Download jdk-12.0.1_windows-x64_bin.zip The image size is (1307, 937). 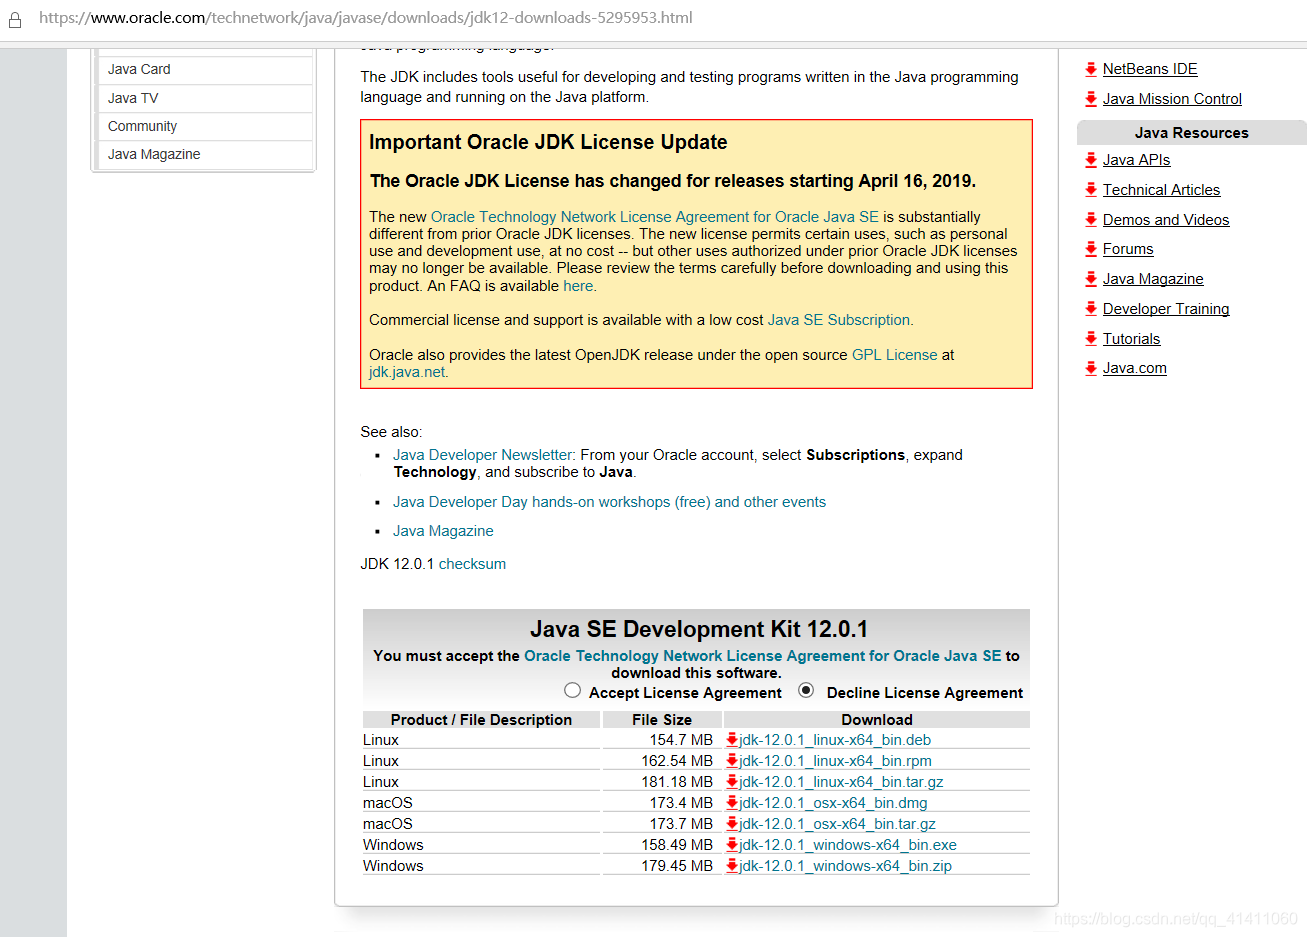pyautogui.click(x=845, y=866)
